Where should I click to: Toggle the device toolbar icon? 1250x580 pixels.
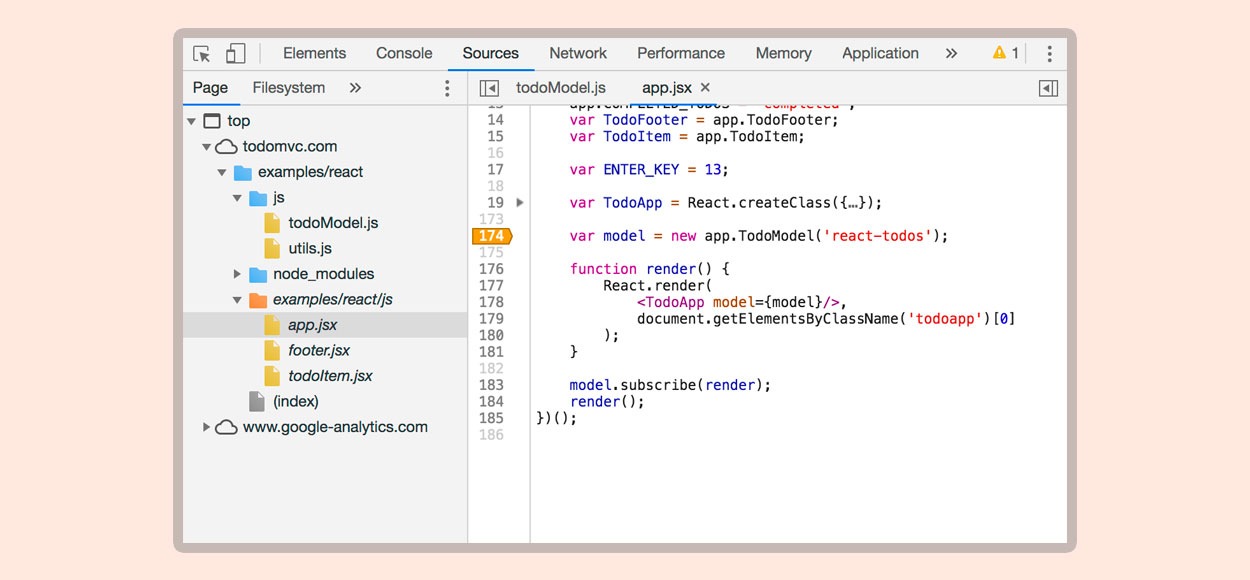pyautogui.click(x=235, y=54)
